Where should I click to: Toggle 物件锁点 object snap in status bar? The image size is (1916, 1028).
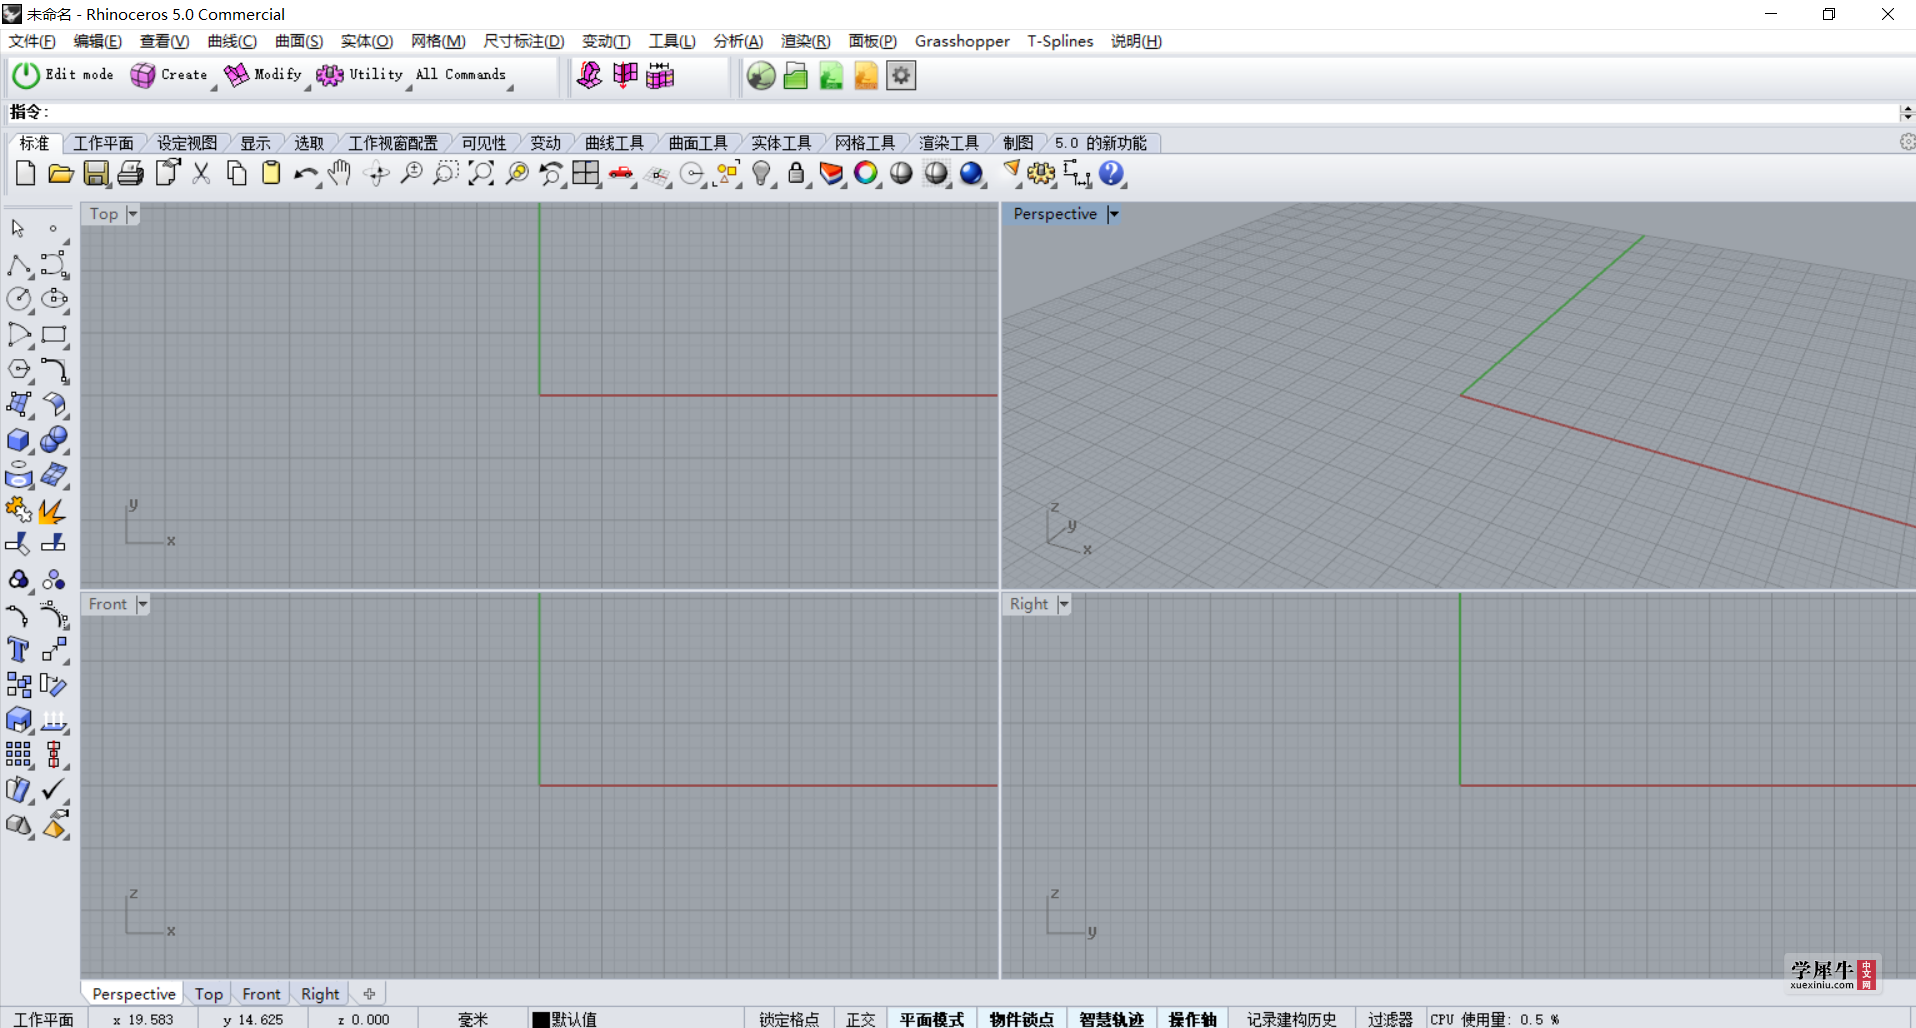click(x=1021, y=1019)
